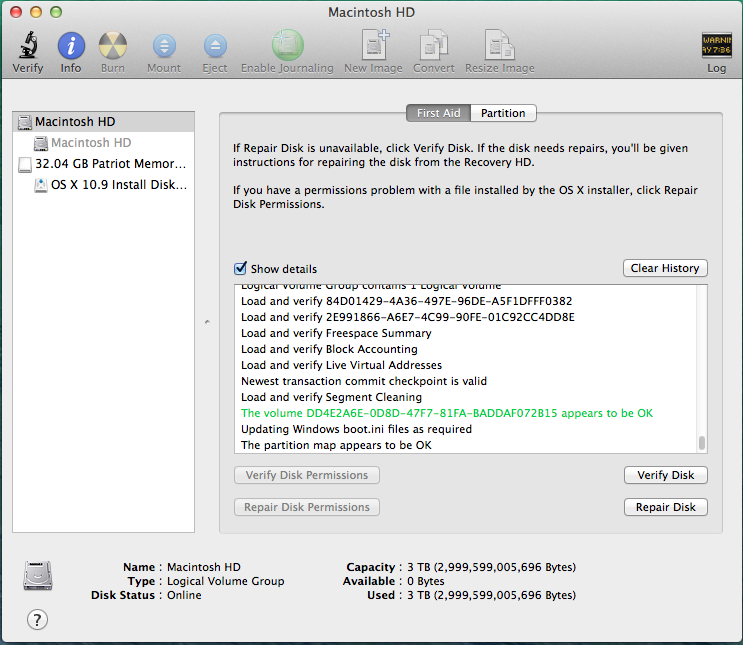Screen dimensions: 743x645
Task: Click 'Load and verify Segment Cleaning' line
Action: 331,397
